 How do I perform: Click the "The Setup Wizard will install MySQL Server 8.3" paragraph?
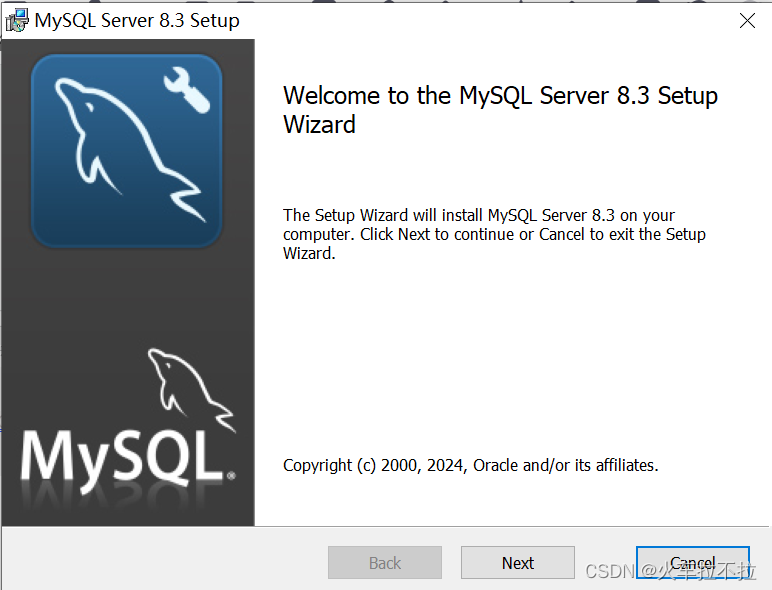[494, 234]
